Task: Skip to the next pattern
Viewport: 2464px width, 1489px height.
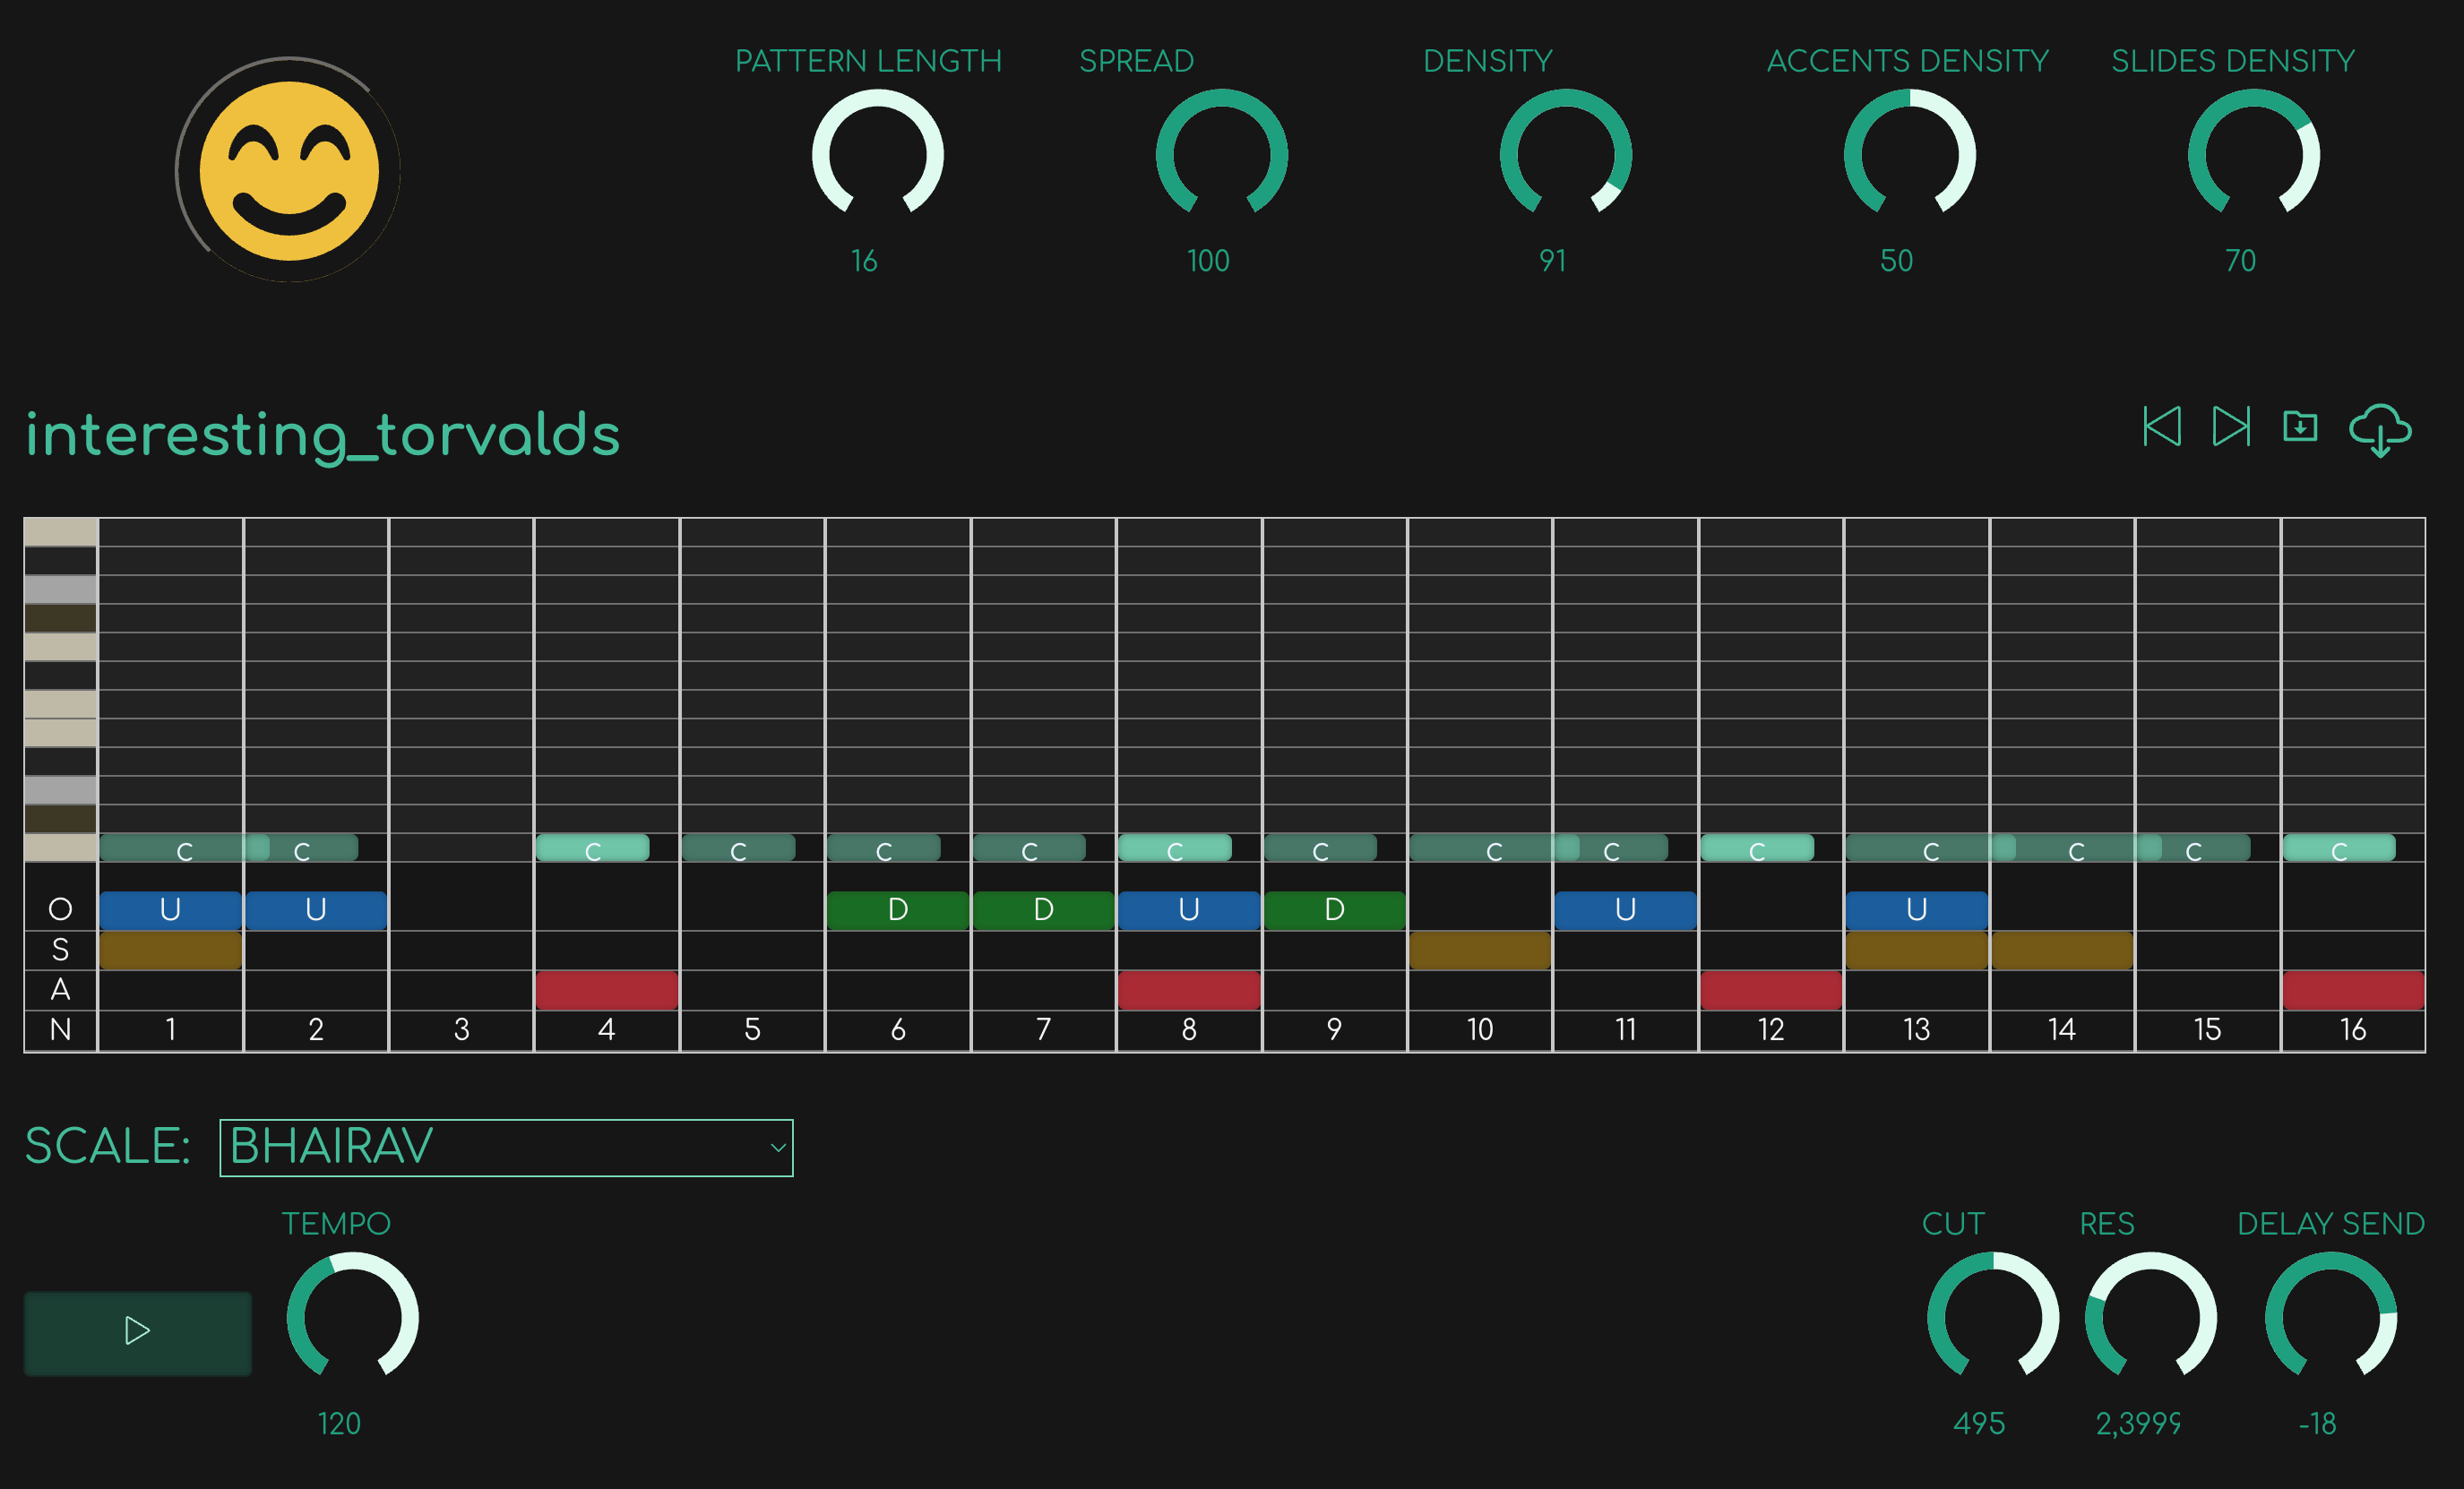Action: pyautogui.click(x=2231, y=428)
